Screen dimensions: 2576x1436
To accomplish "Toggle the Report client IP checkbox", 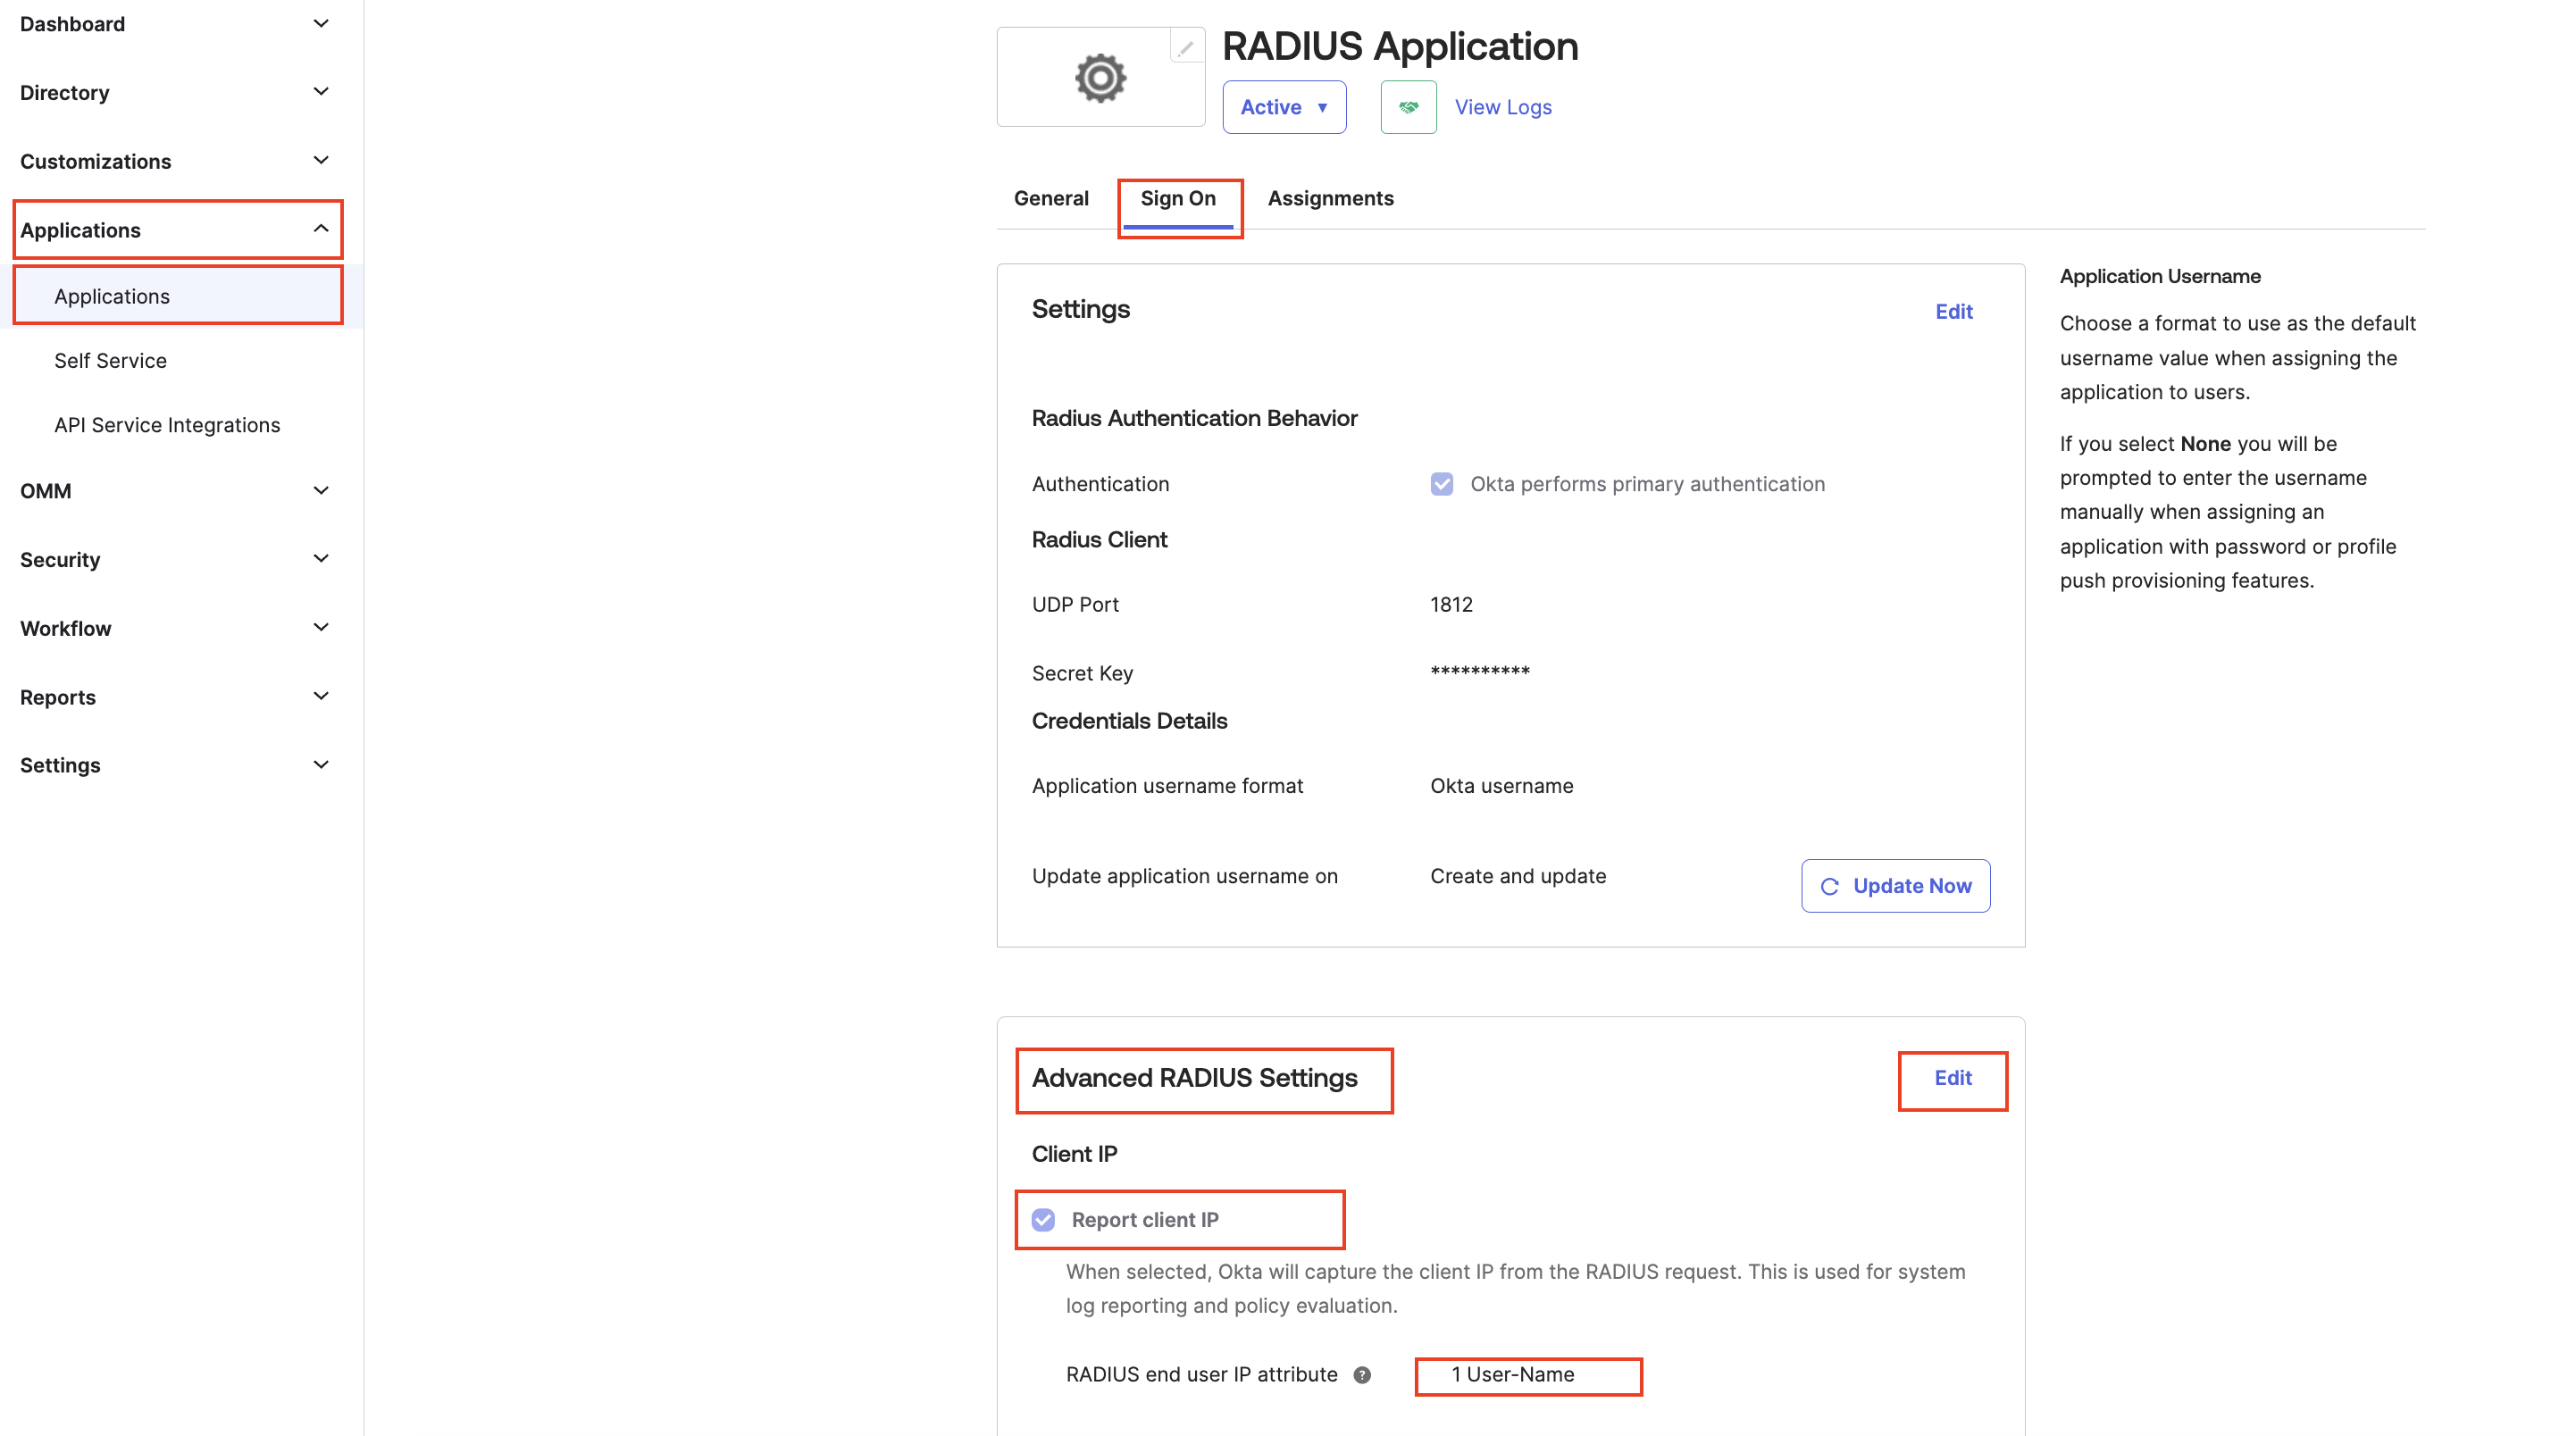I will (1043, 1219).
